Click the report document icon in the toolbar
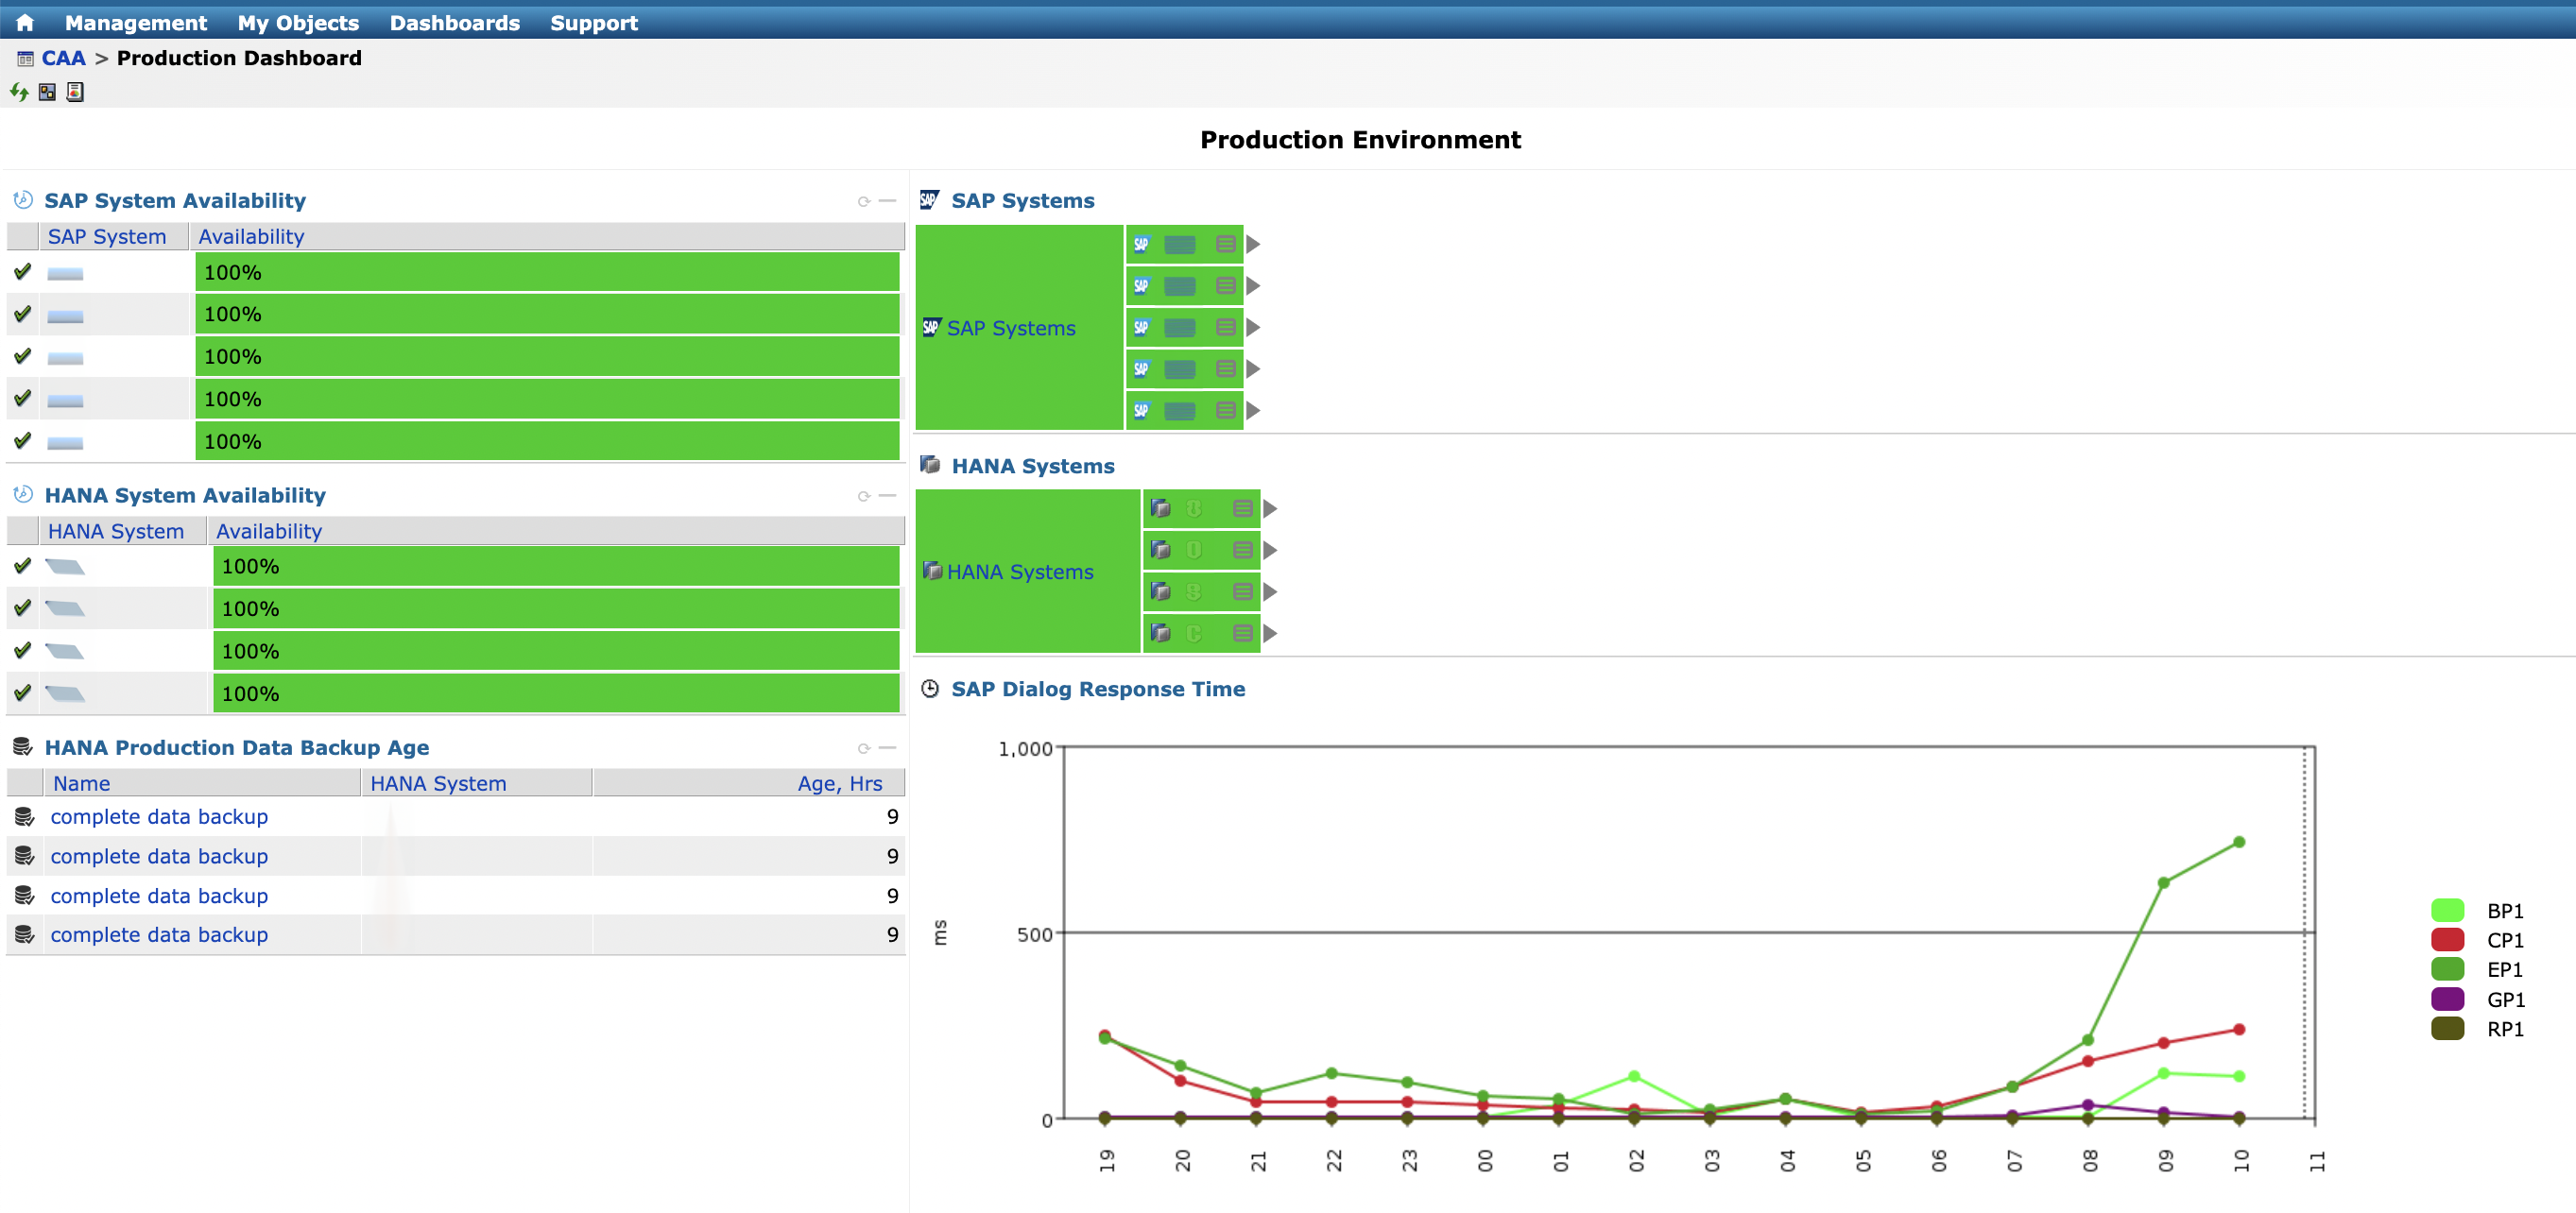Screen dimensions: 2576x1213 click(x=74, y=92)
